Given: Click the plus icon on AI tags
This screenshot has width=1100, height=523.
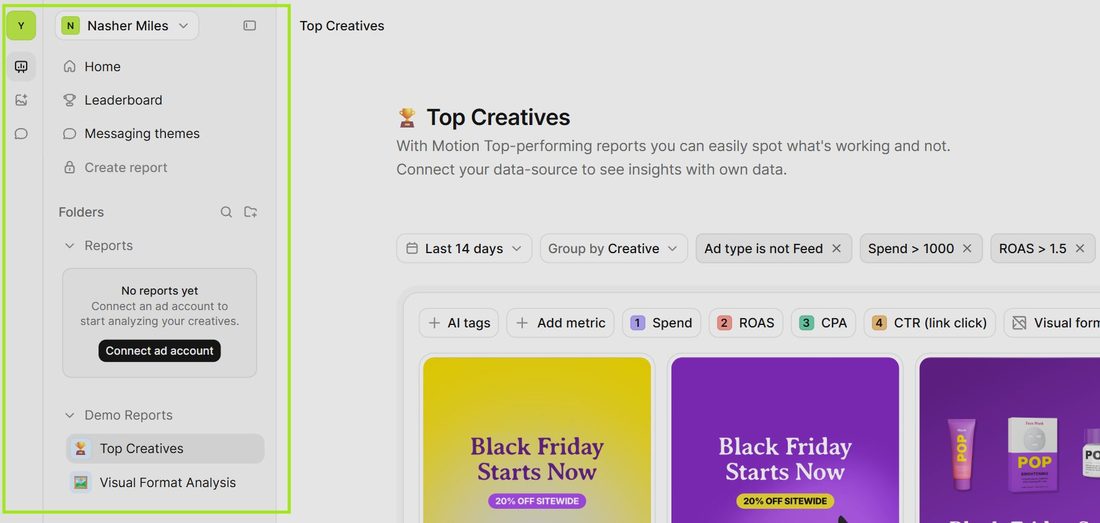Looking at the screenshot, I should [x=434, y=323].
